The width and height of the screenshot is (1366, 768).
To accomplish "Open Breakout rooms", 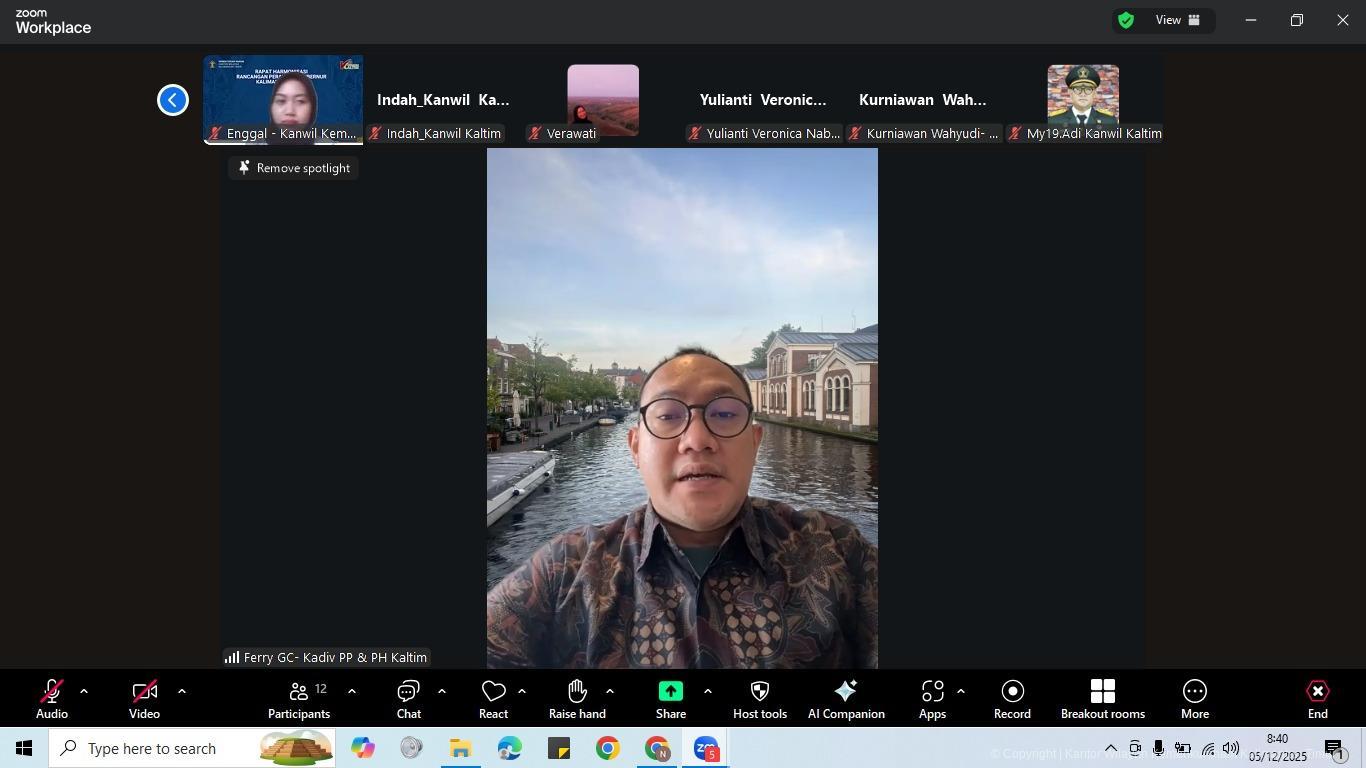I will pyautogui.click(x=1102, y=699).
